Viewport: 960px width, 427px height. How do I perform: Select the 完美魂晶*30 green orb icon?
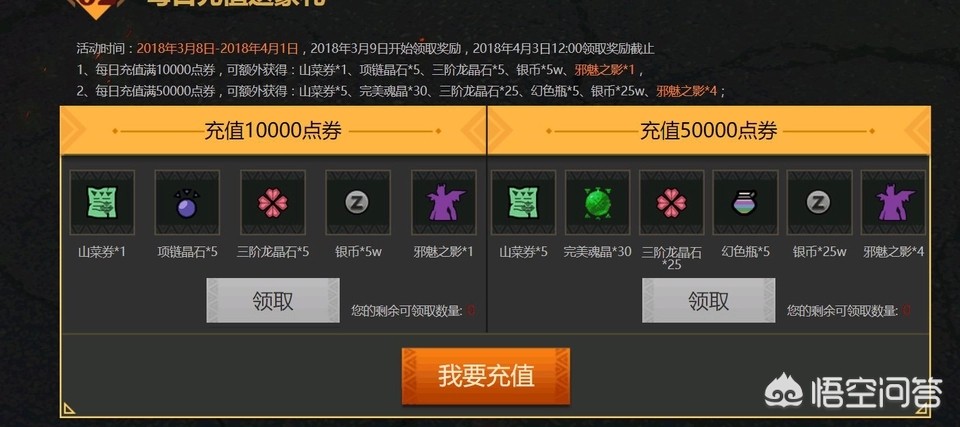pos(598,203)
